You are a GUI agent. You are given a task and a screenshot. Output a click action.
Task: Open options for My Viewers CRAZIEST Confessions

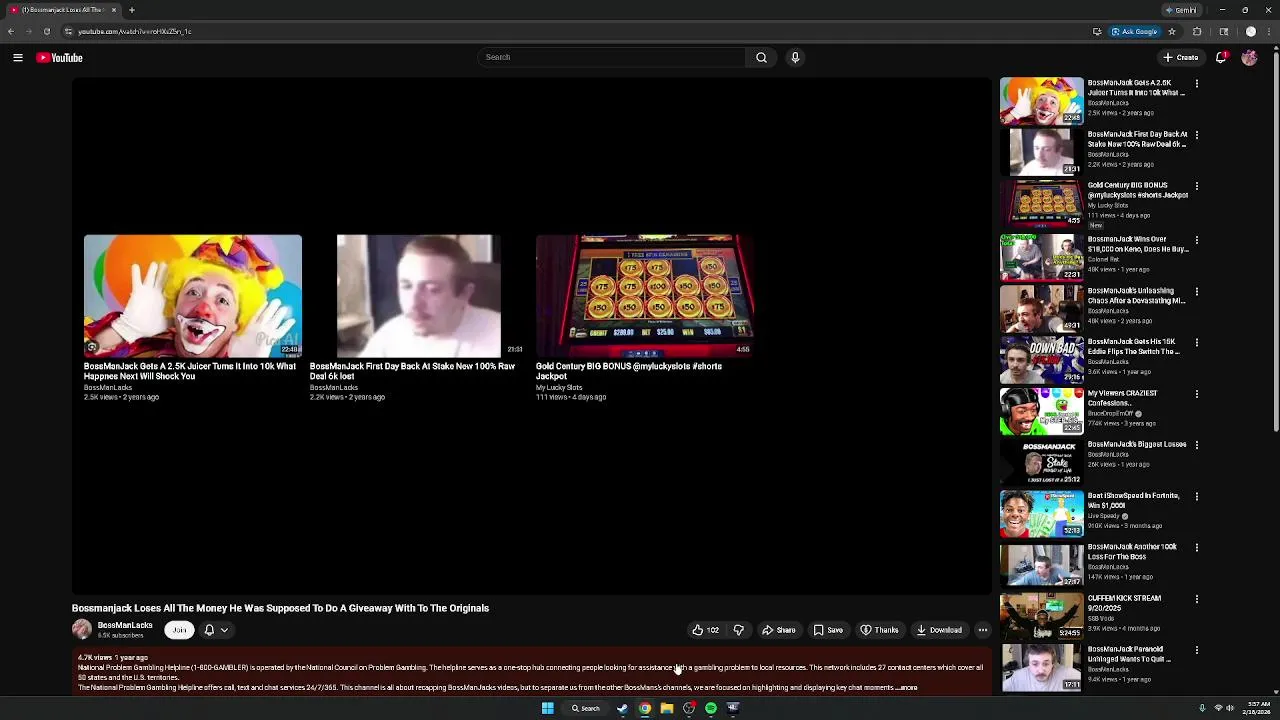1196,394
